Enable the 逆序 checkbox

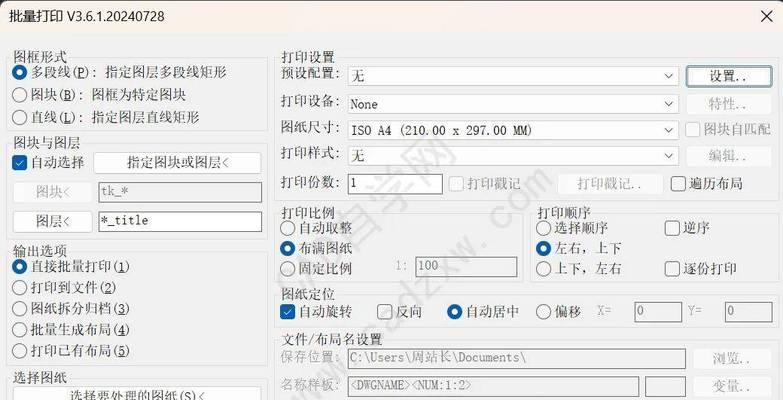point(672,229)
